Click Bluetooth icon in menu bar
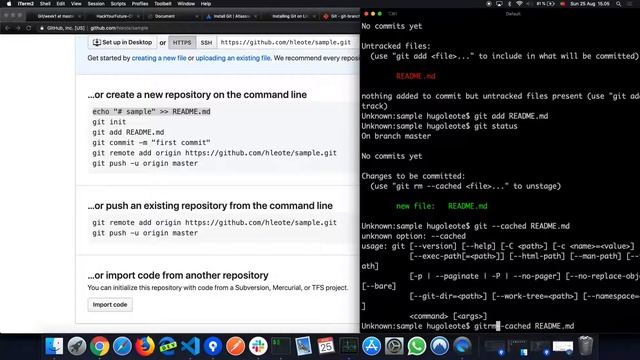The image size is (640, 360). (509, 4)
